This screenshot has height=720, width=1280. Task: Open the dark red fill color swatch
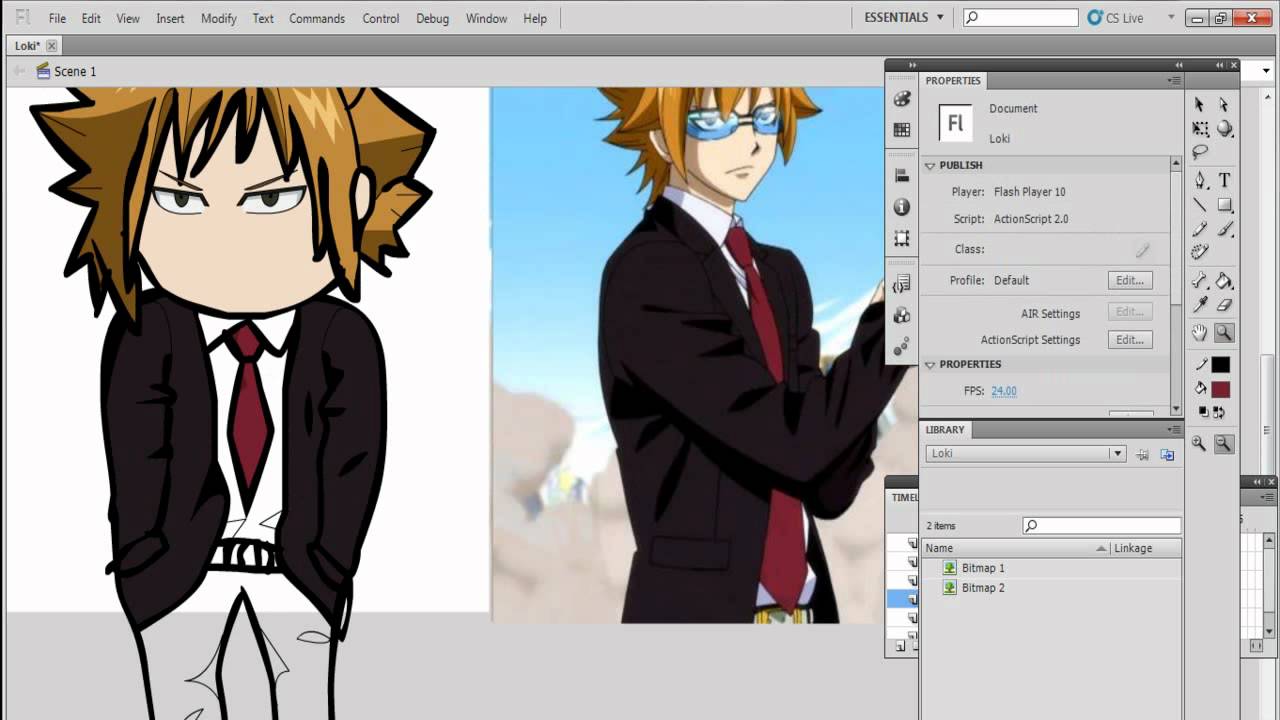(x=1220, y=389)
